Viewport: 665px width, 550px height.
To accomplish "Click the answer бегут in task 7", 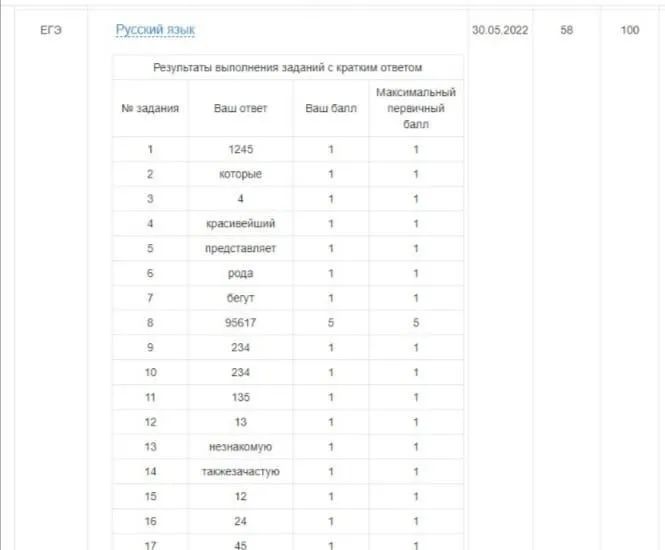I will (240, 298).
